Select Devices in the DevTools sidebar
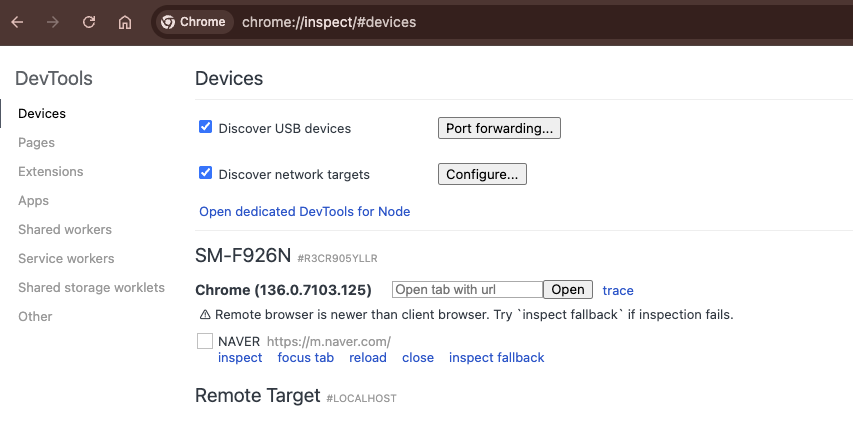 [42, 113]
